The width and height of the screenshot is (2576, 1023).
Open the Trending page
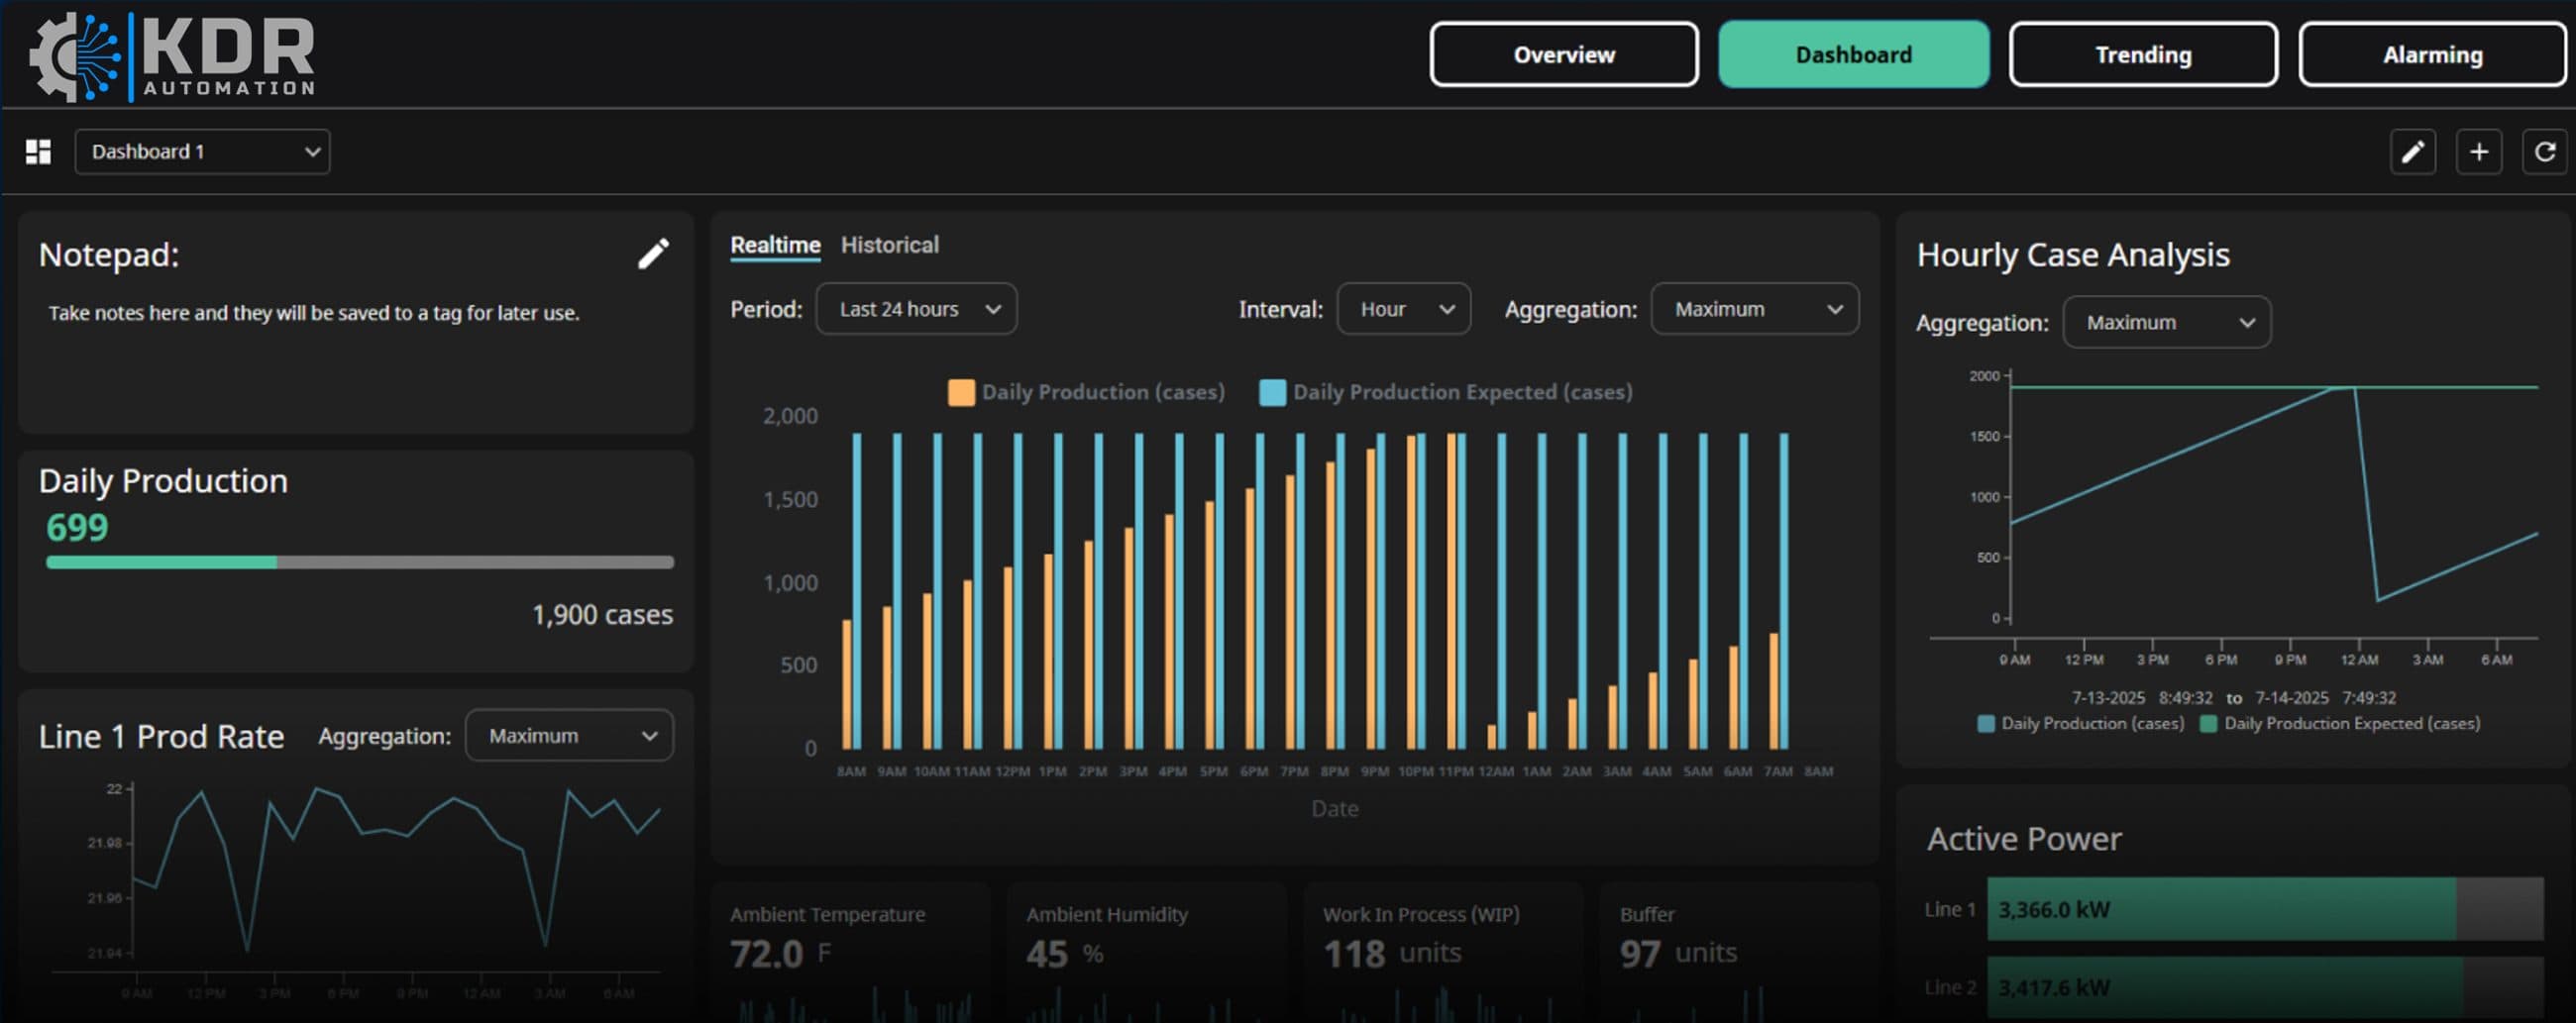click(x=2143, y=55)
